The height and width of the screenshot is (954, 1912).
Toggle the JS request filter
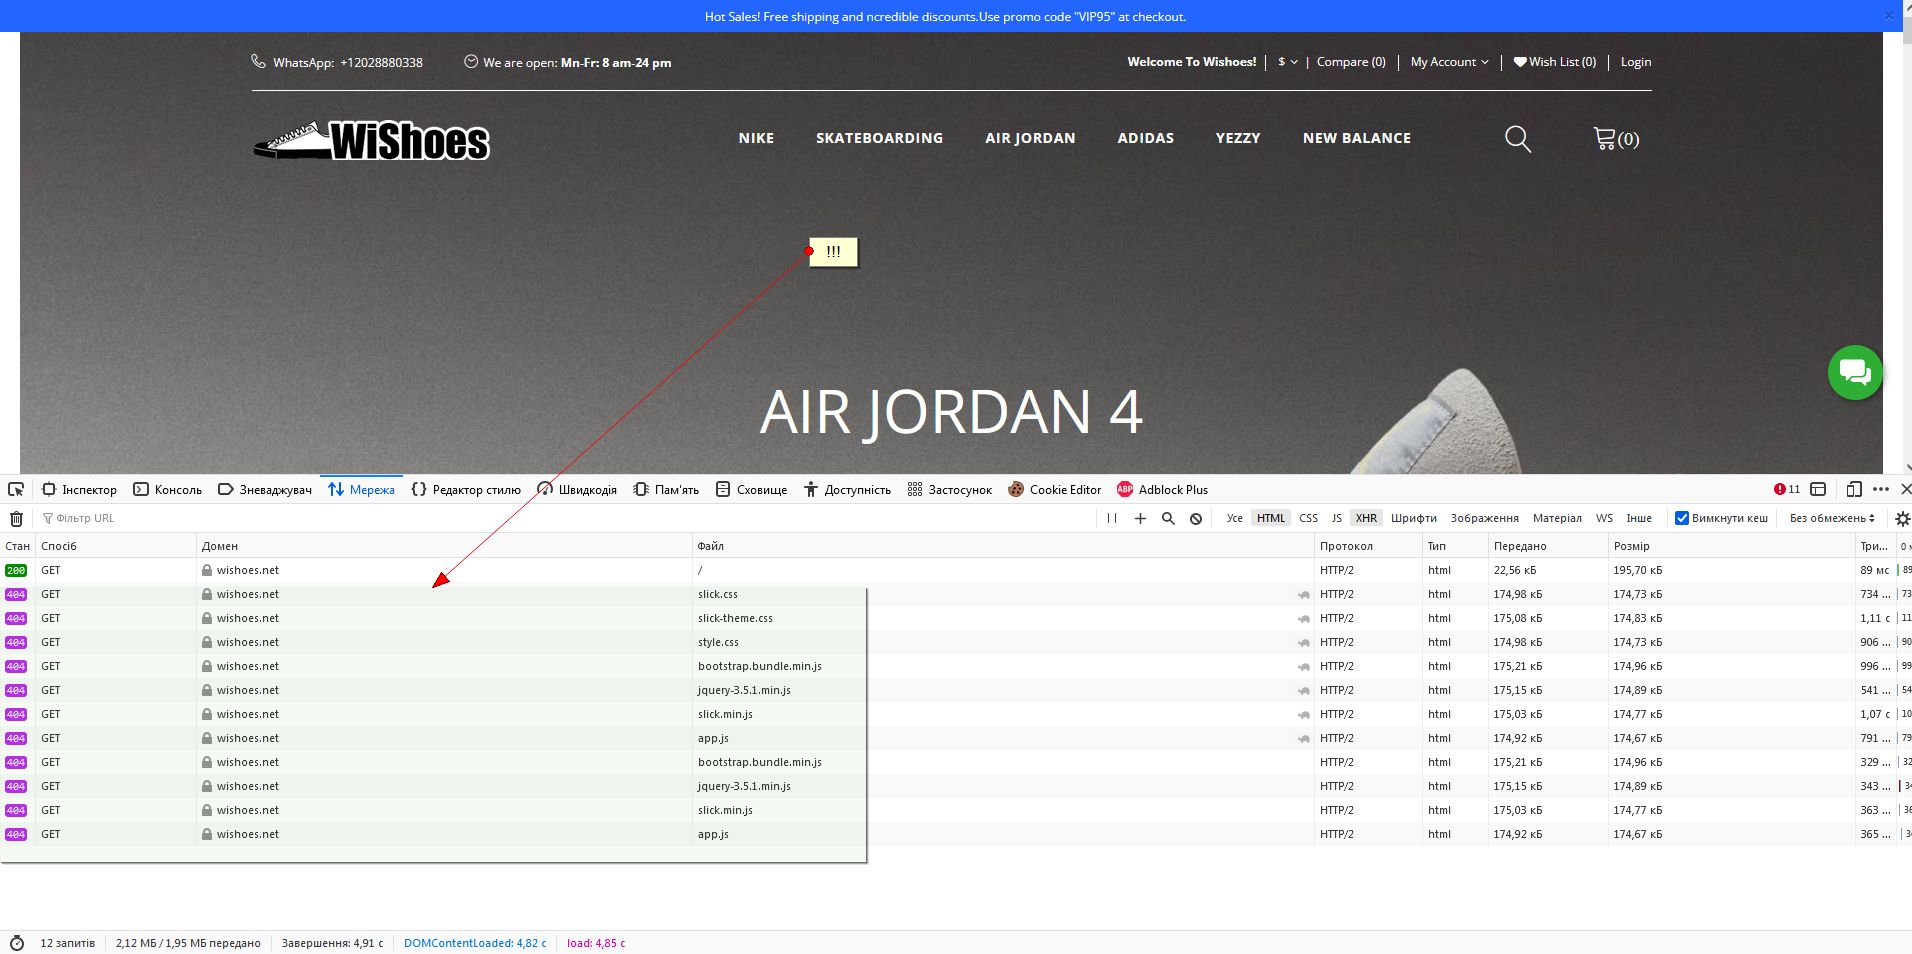tap(1336, 518)
